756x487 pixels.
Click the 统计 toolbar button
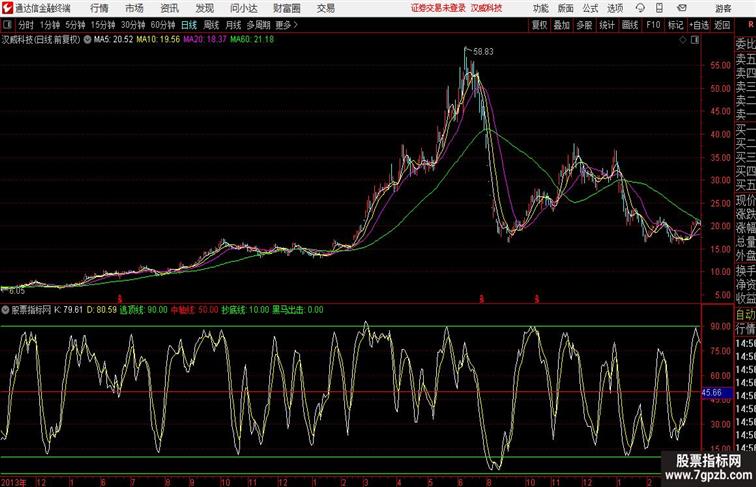tap(607, 25)
